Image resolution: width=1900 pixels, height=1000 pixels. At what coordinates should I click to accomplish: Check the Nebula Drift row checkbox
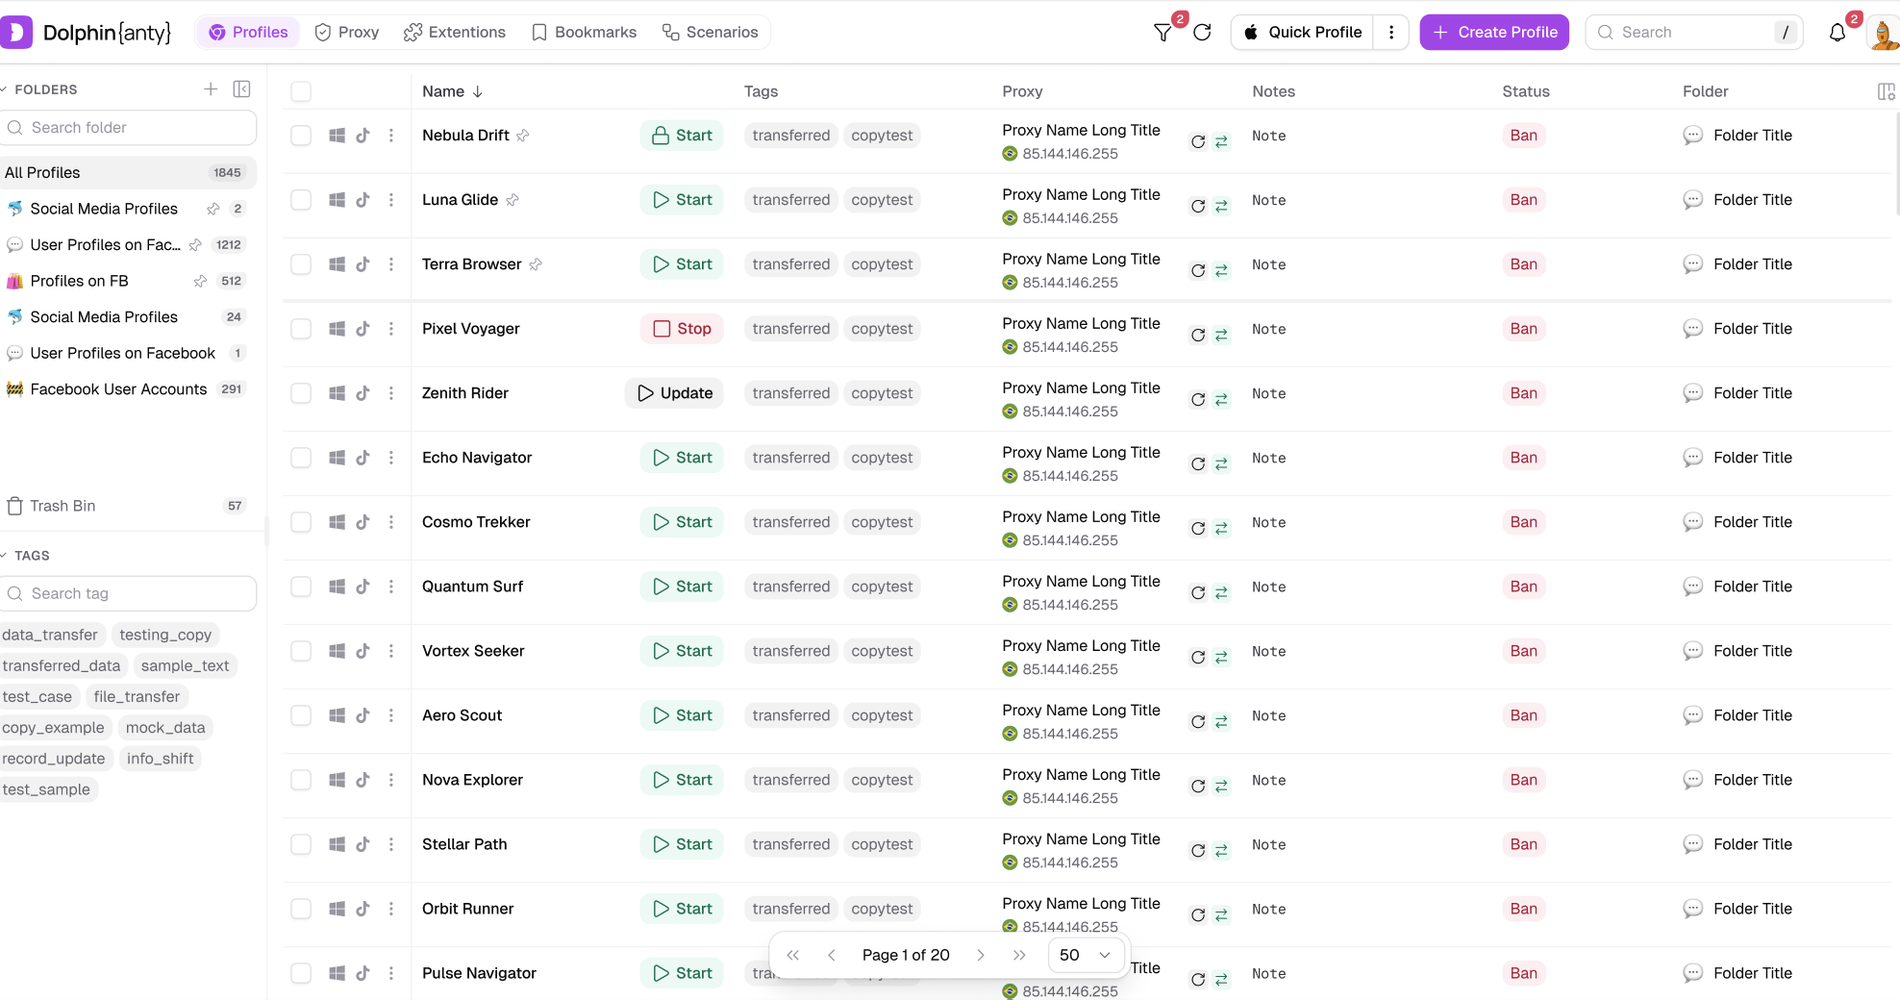coord(301,135)
